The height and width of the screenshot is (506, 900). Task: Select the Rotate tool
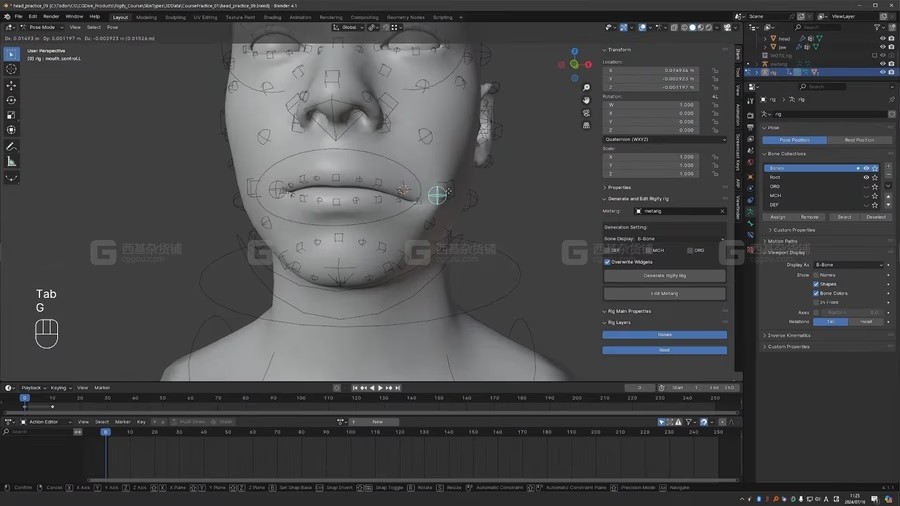click(11, 100)
